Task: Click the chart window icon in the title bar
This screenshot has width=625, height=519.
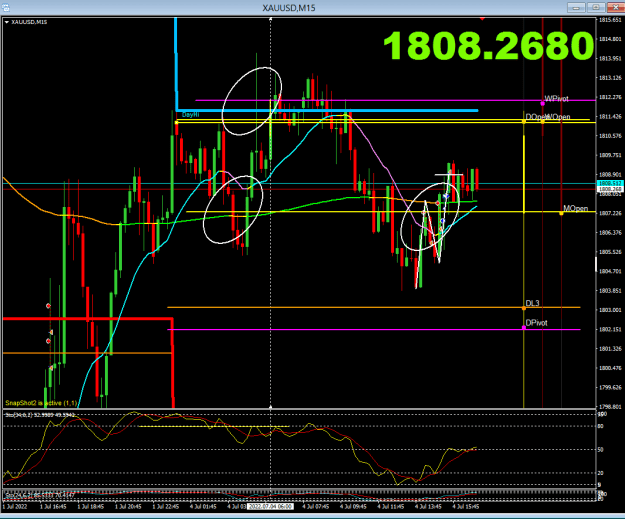Action: coord(5,8)
